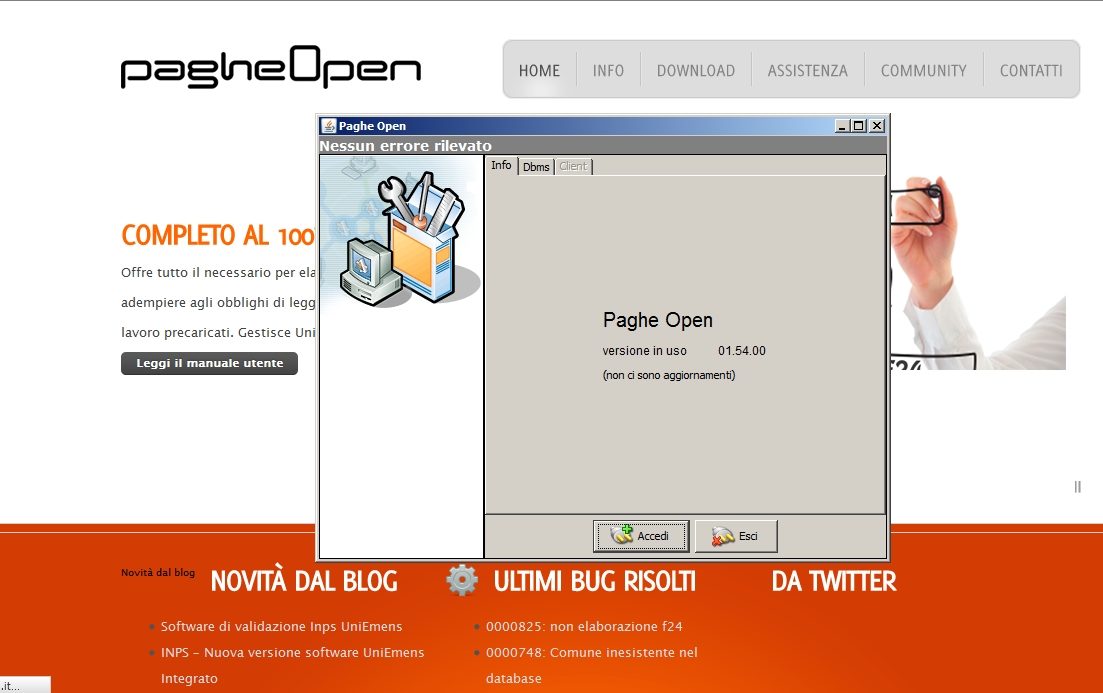The image size is (1103, 693).
Task: Open bug 0000825 non elaborazione f24
Action: 584,626
